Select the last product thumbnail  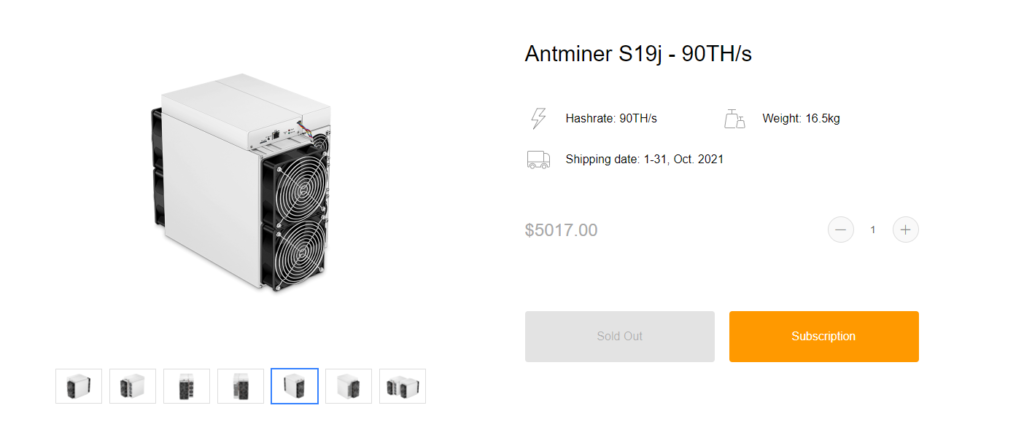(403, 386)
